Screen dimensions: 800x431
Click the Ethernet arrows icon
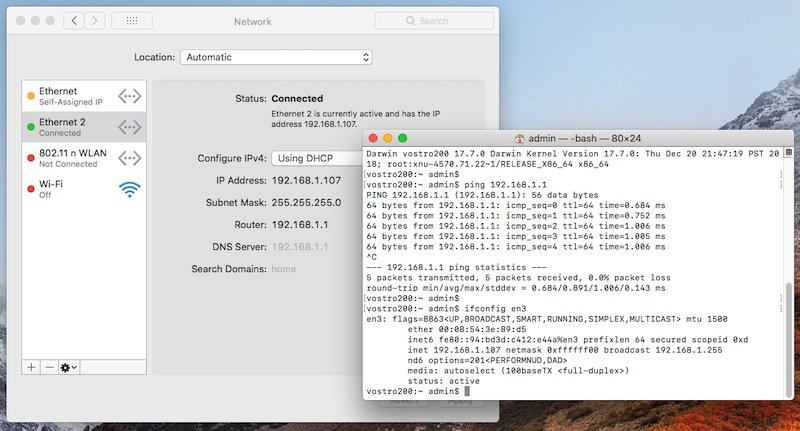(130, 96)
